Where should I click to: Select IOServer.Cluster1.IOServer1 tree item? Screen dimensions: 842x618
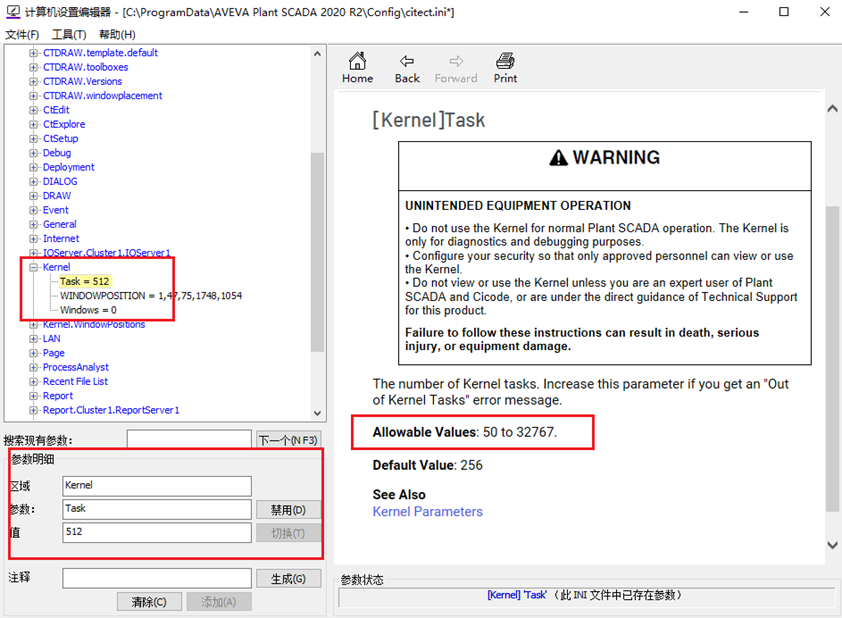click(x=106, y=253)
